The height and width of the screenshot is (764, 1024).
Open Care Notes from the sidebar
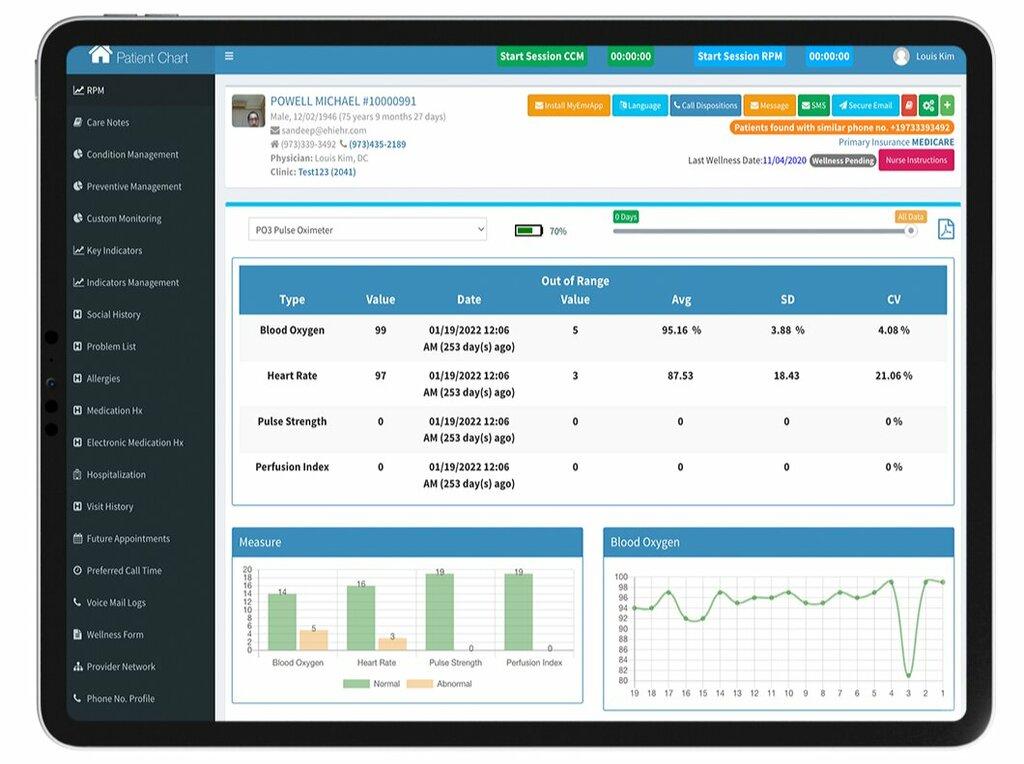(109, 122)
